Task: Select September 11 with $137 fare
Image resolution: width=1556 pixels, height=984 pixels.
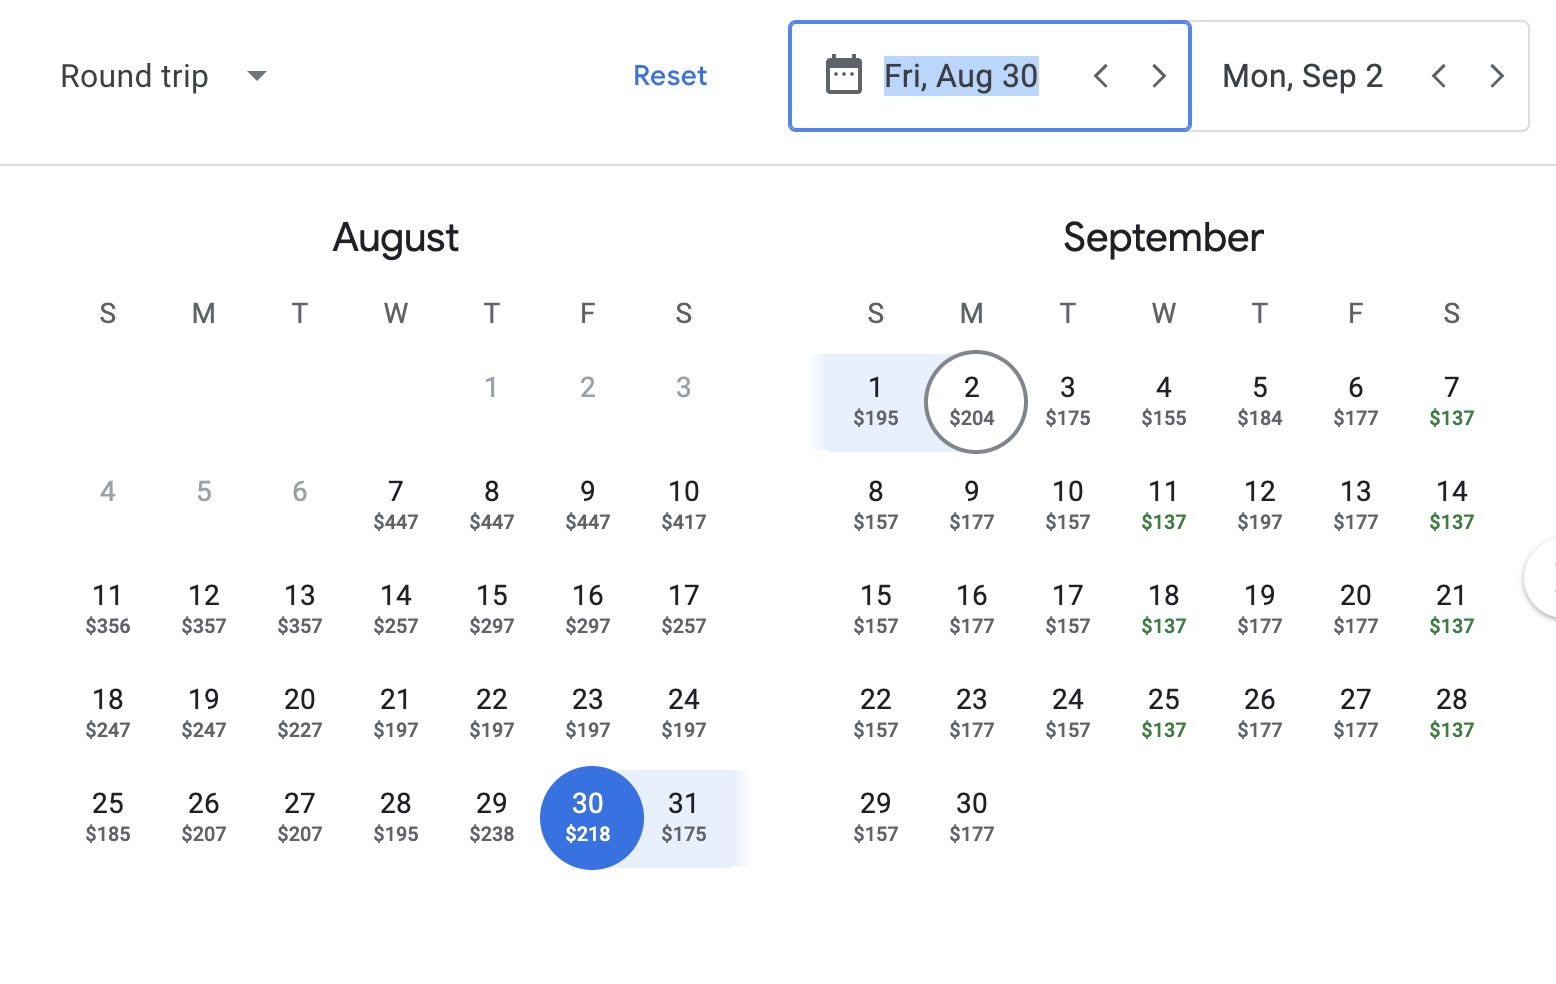Action: 1163,503
